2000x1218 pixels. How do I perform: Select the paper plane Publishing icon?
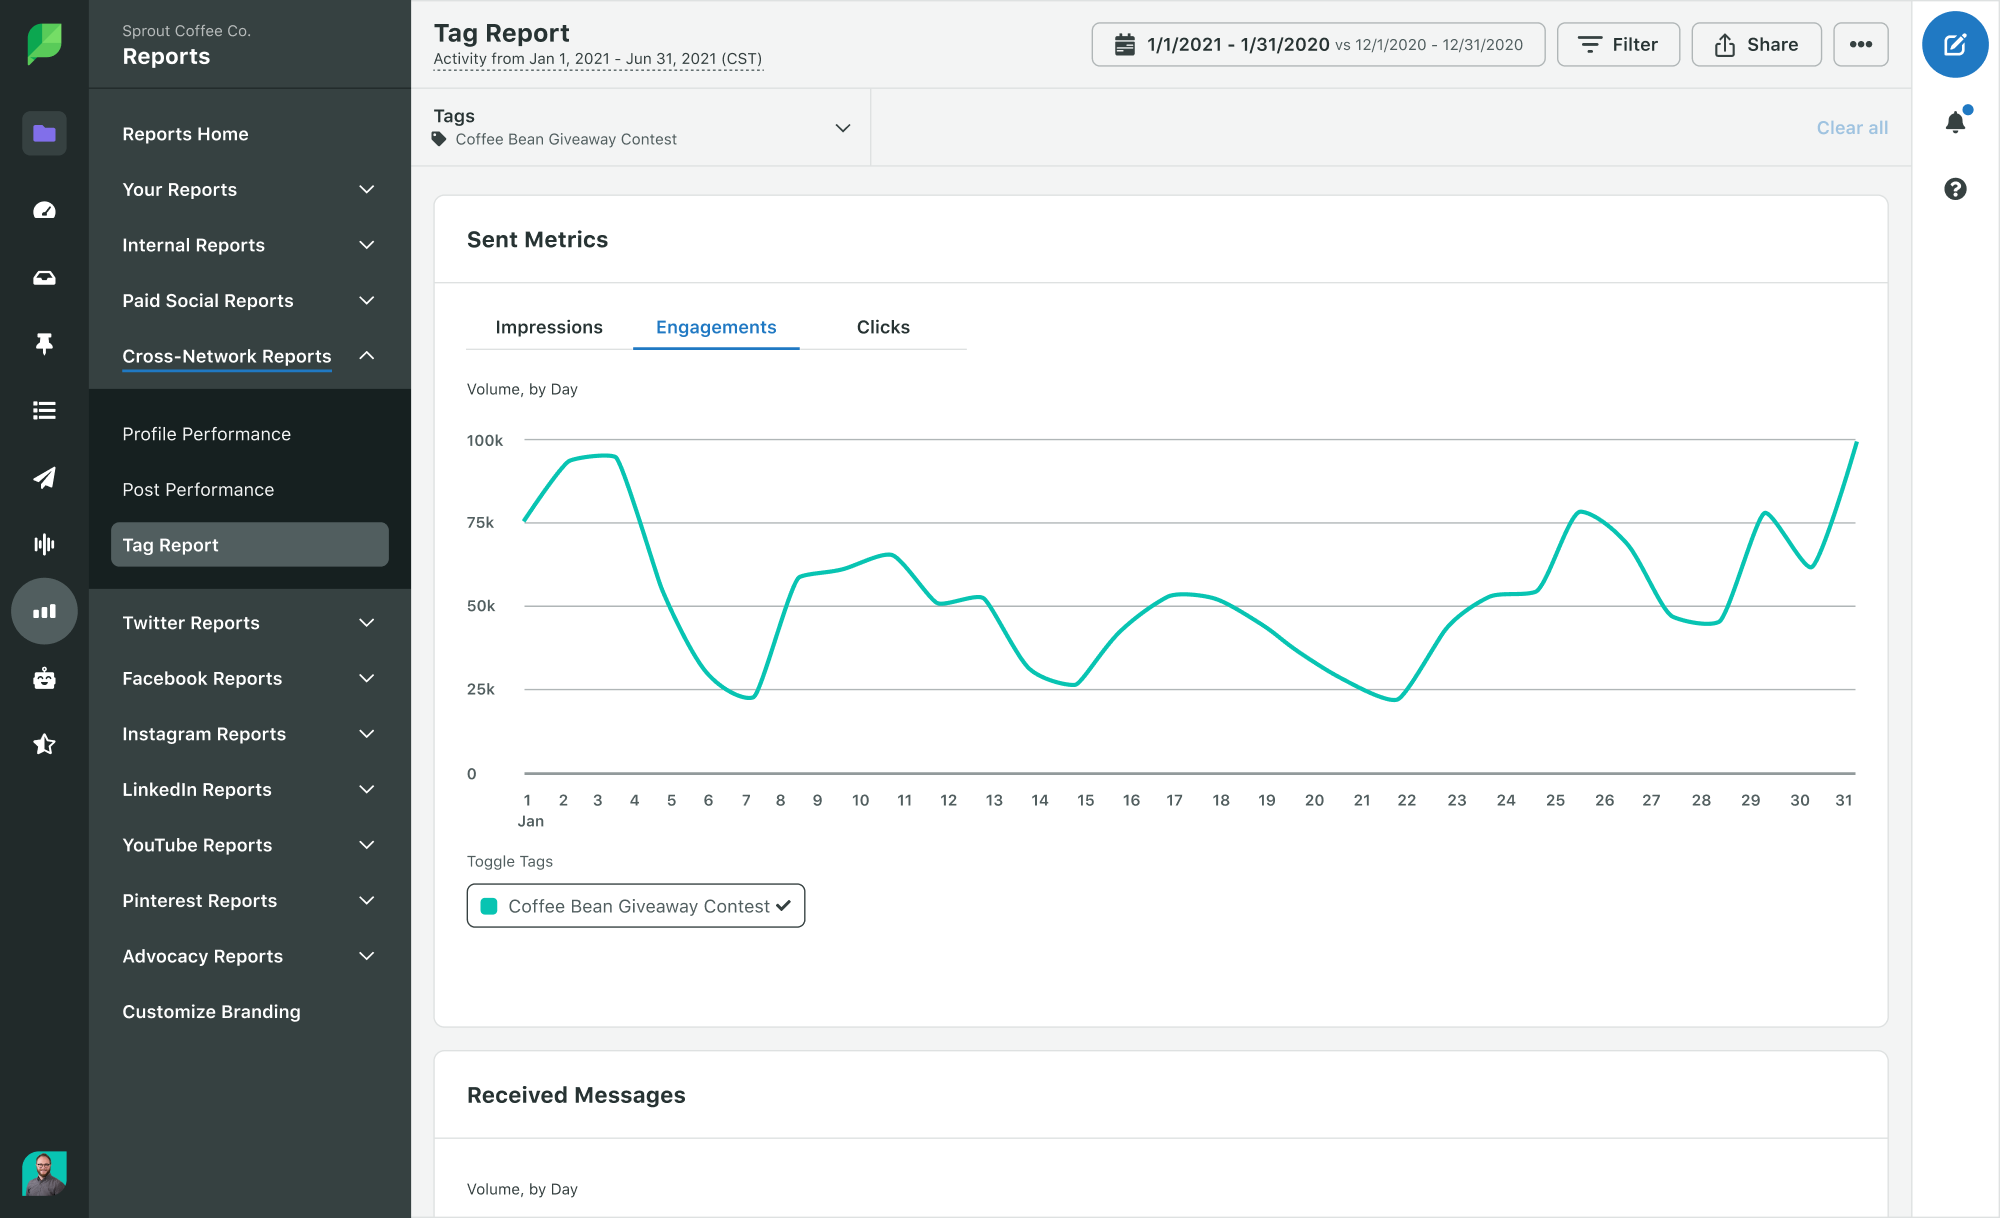point(44,478)
